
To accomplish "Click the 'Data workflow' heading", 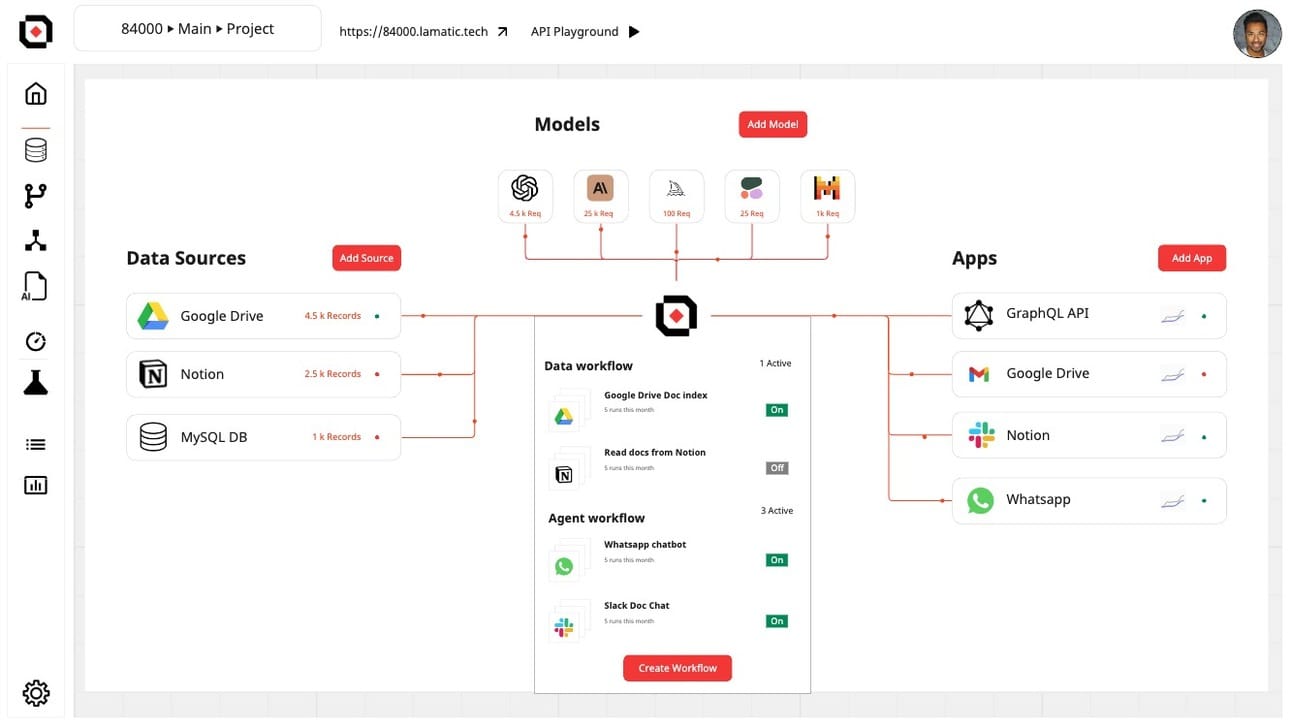I will [589, 366].
